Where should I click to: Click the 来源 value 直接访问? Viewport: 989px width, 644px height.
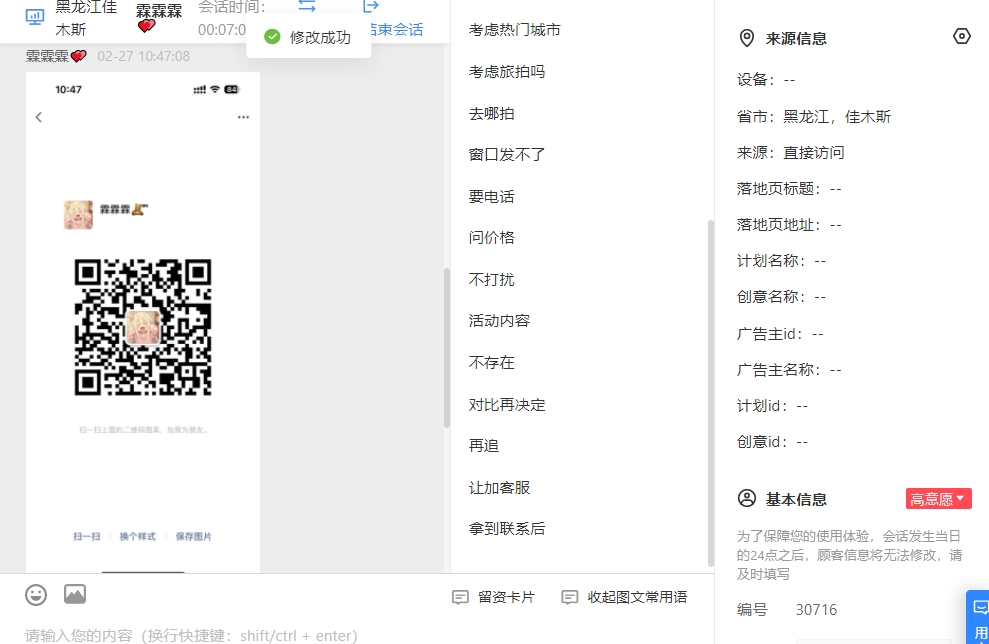click(x=814, y=153)
